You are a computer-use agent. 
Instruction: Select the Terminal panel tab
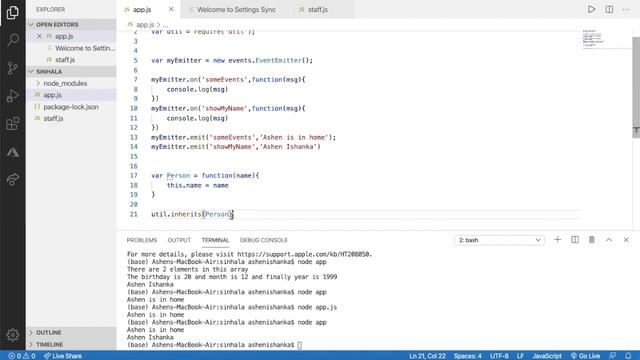215,240
